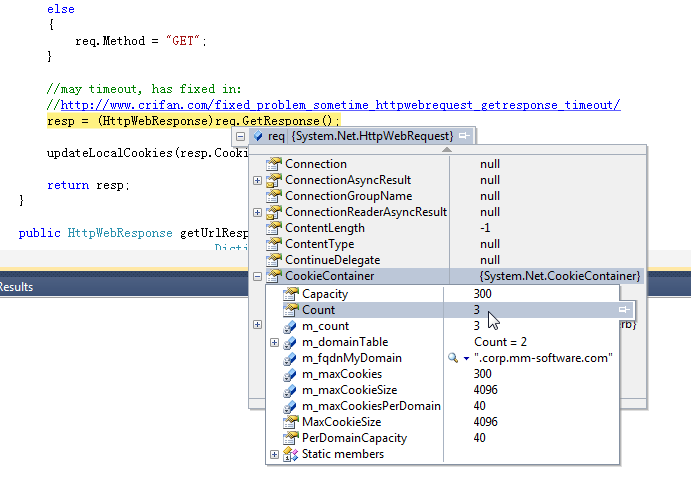Click the "return resp;" code line
Screen dimensions: 691x487
click(88, 185)
